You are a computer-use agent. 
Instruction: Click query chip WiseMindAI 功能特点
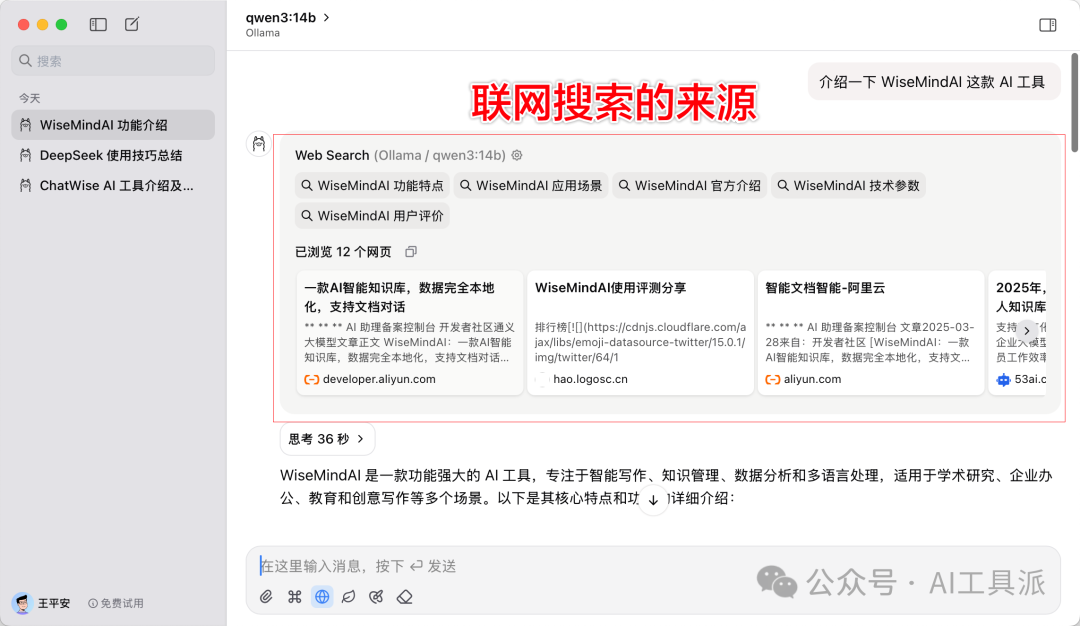(x=373, y=186)
